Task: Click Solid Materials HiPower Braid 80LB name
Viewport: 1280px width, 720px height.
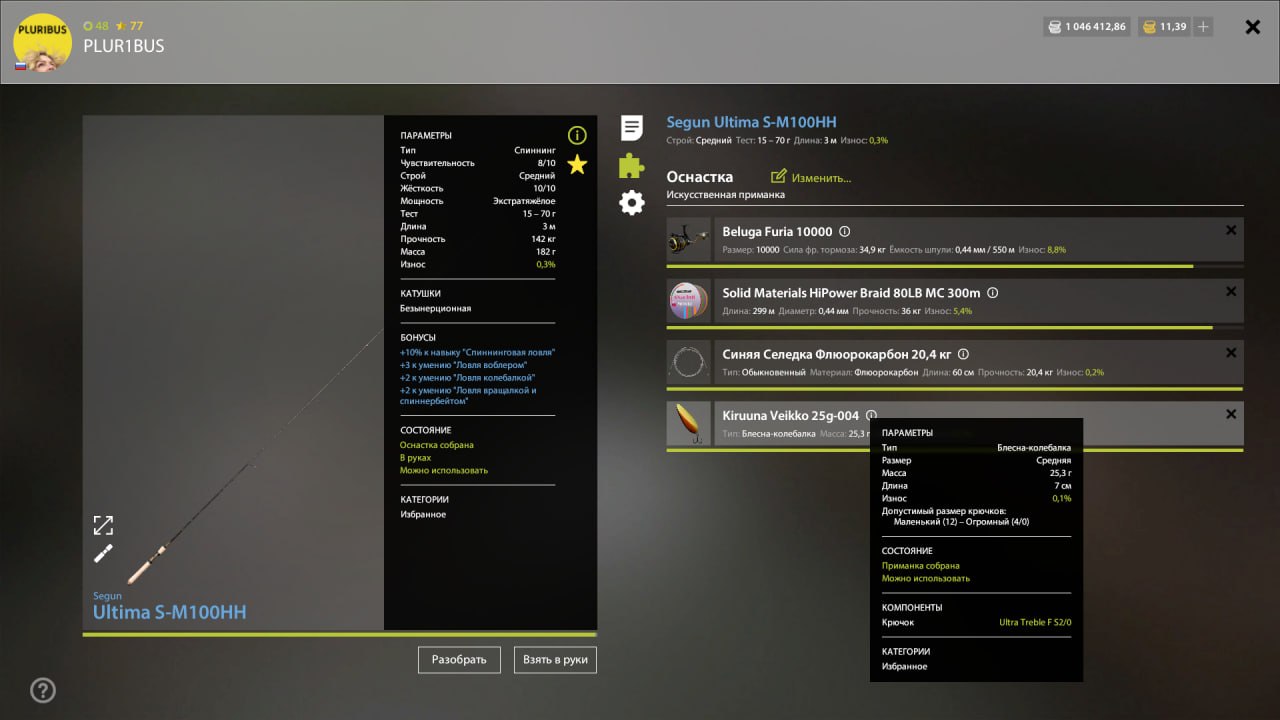Action: (851, 293)
